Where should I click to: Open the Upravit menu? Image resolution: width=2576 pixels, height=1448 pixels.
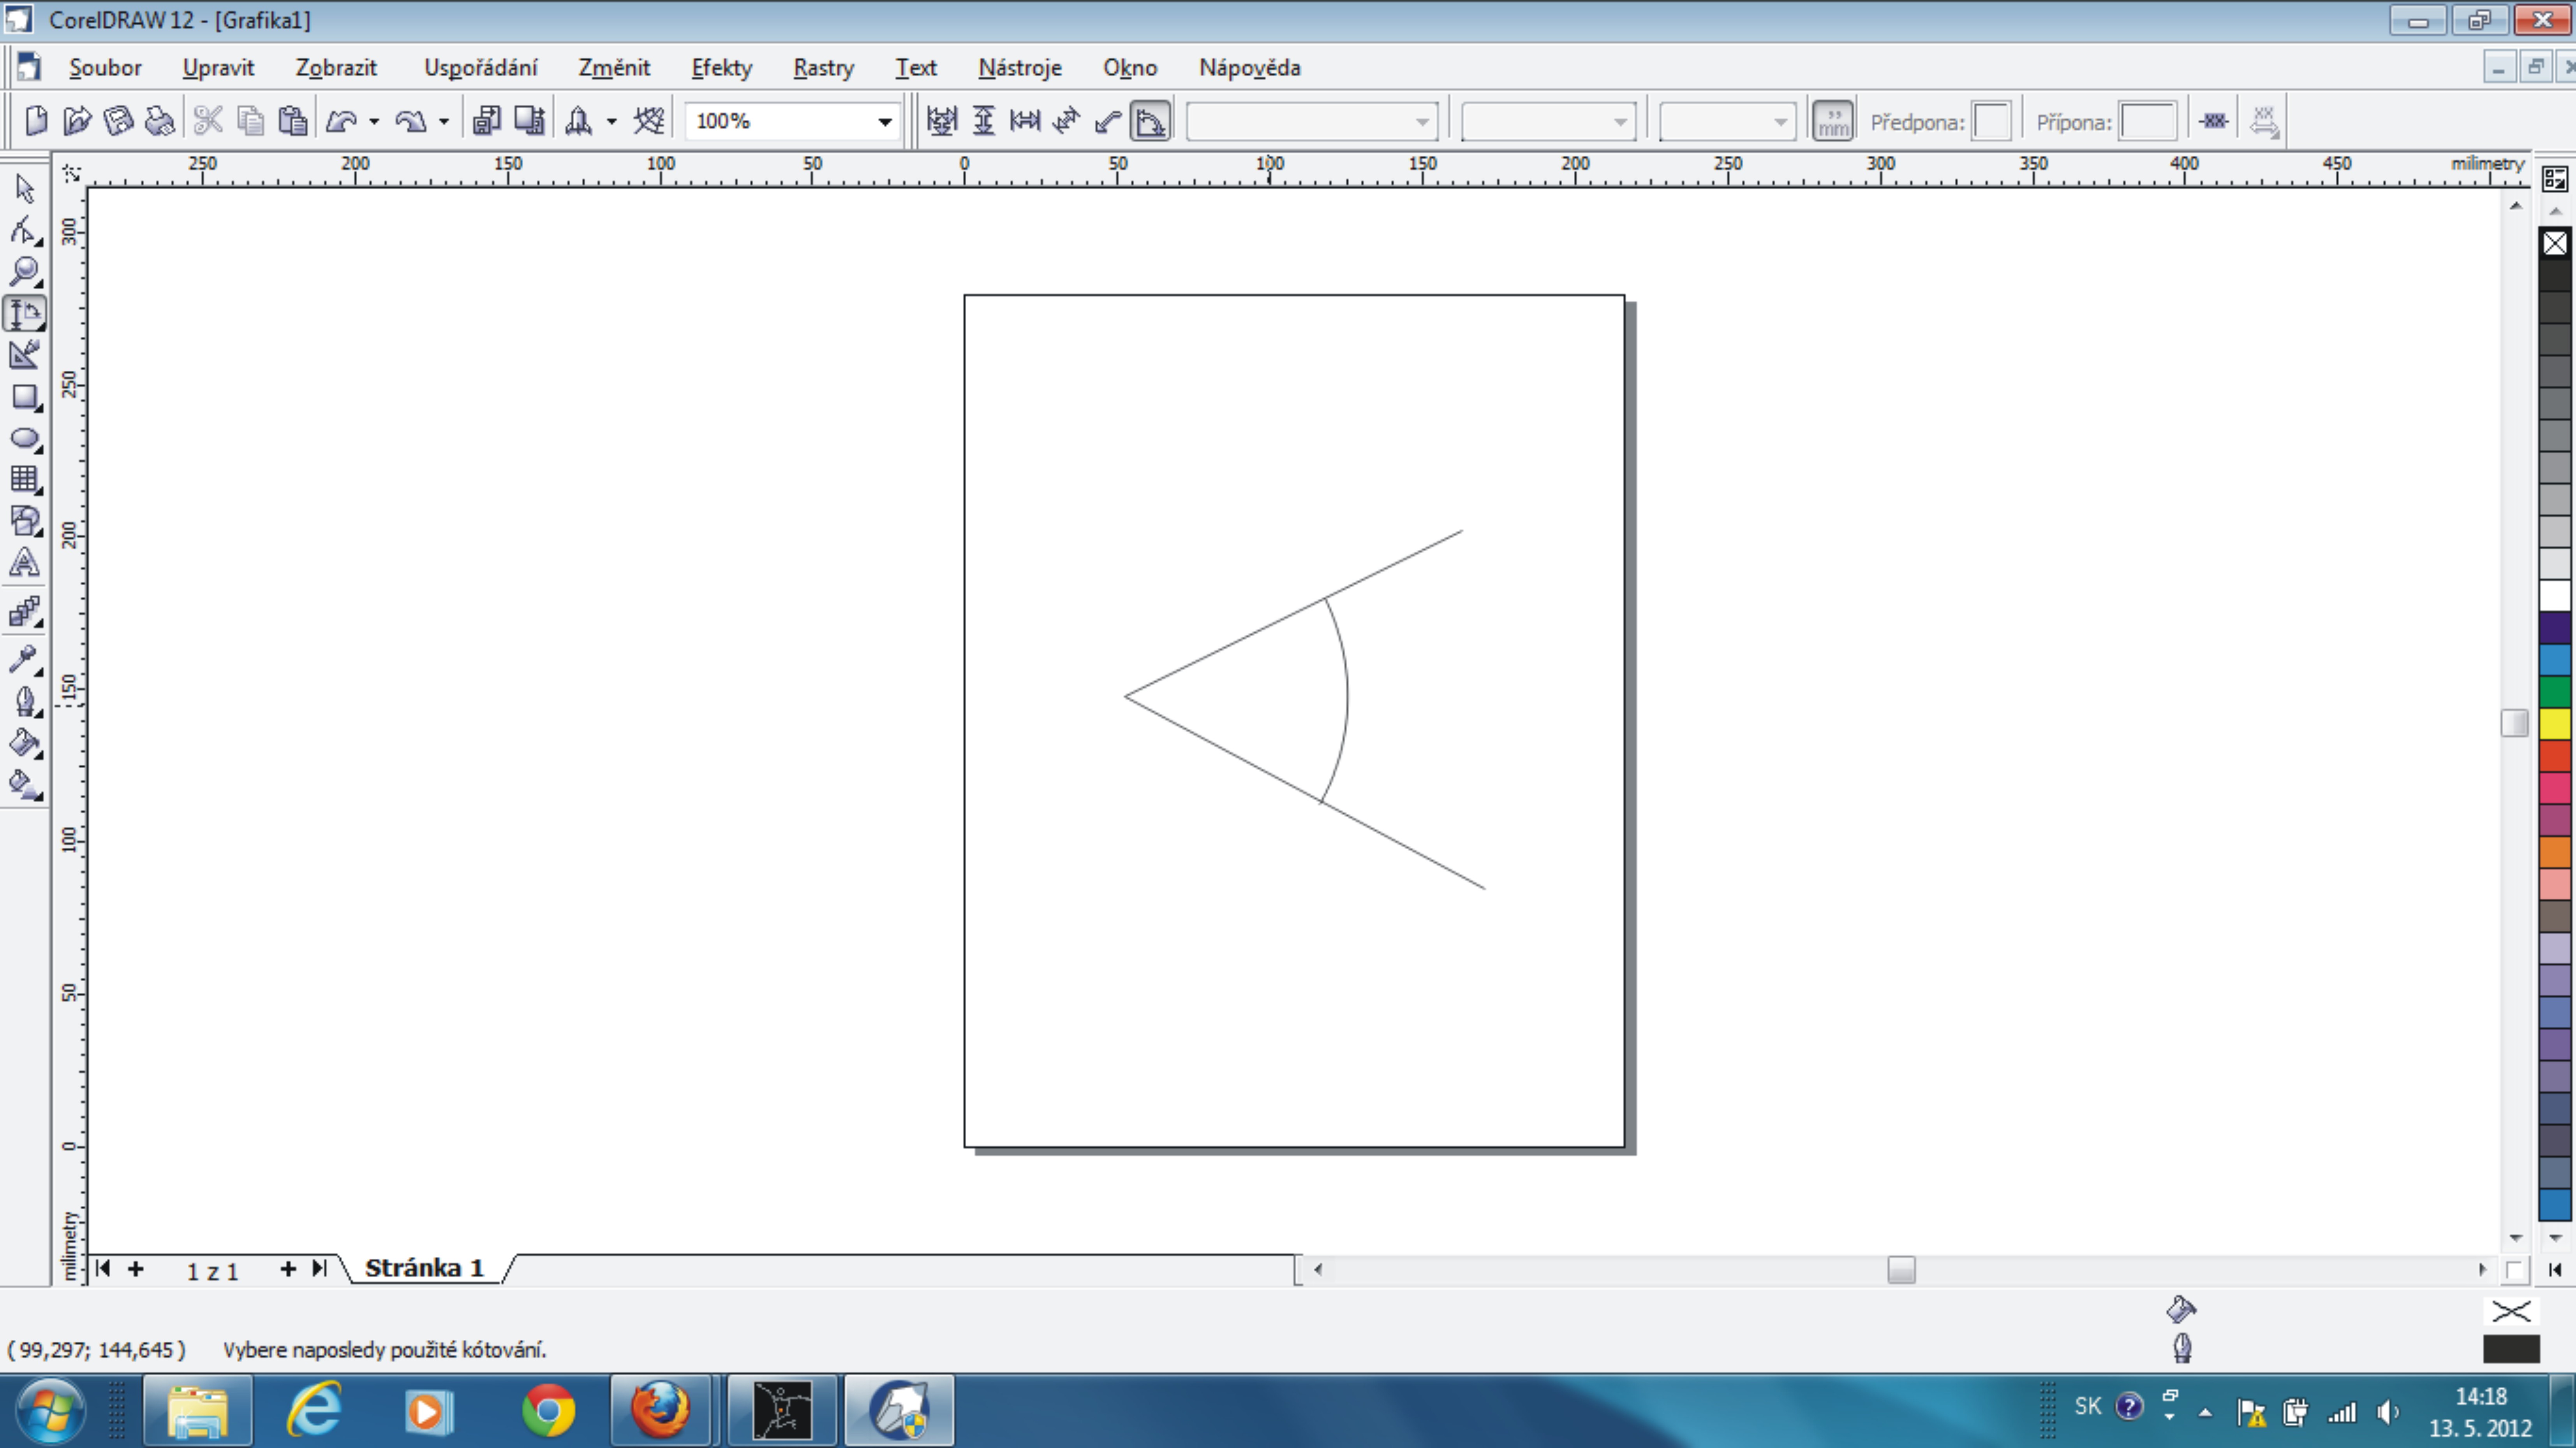218,68
